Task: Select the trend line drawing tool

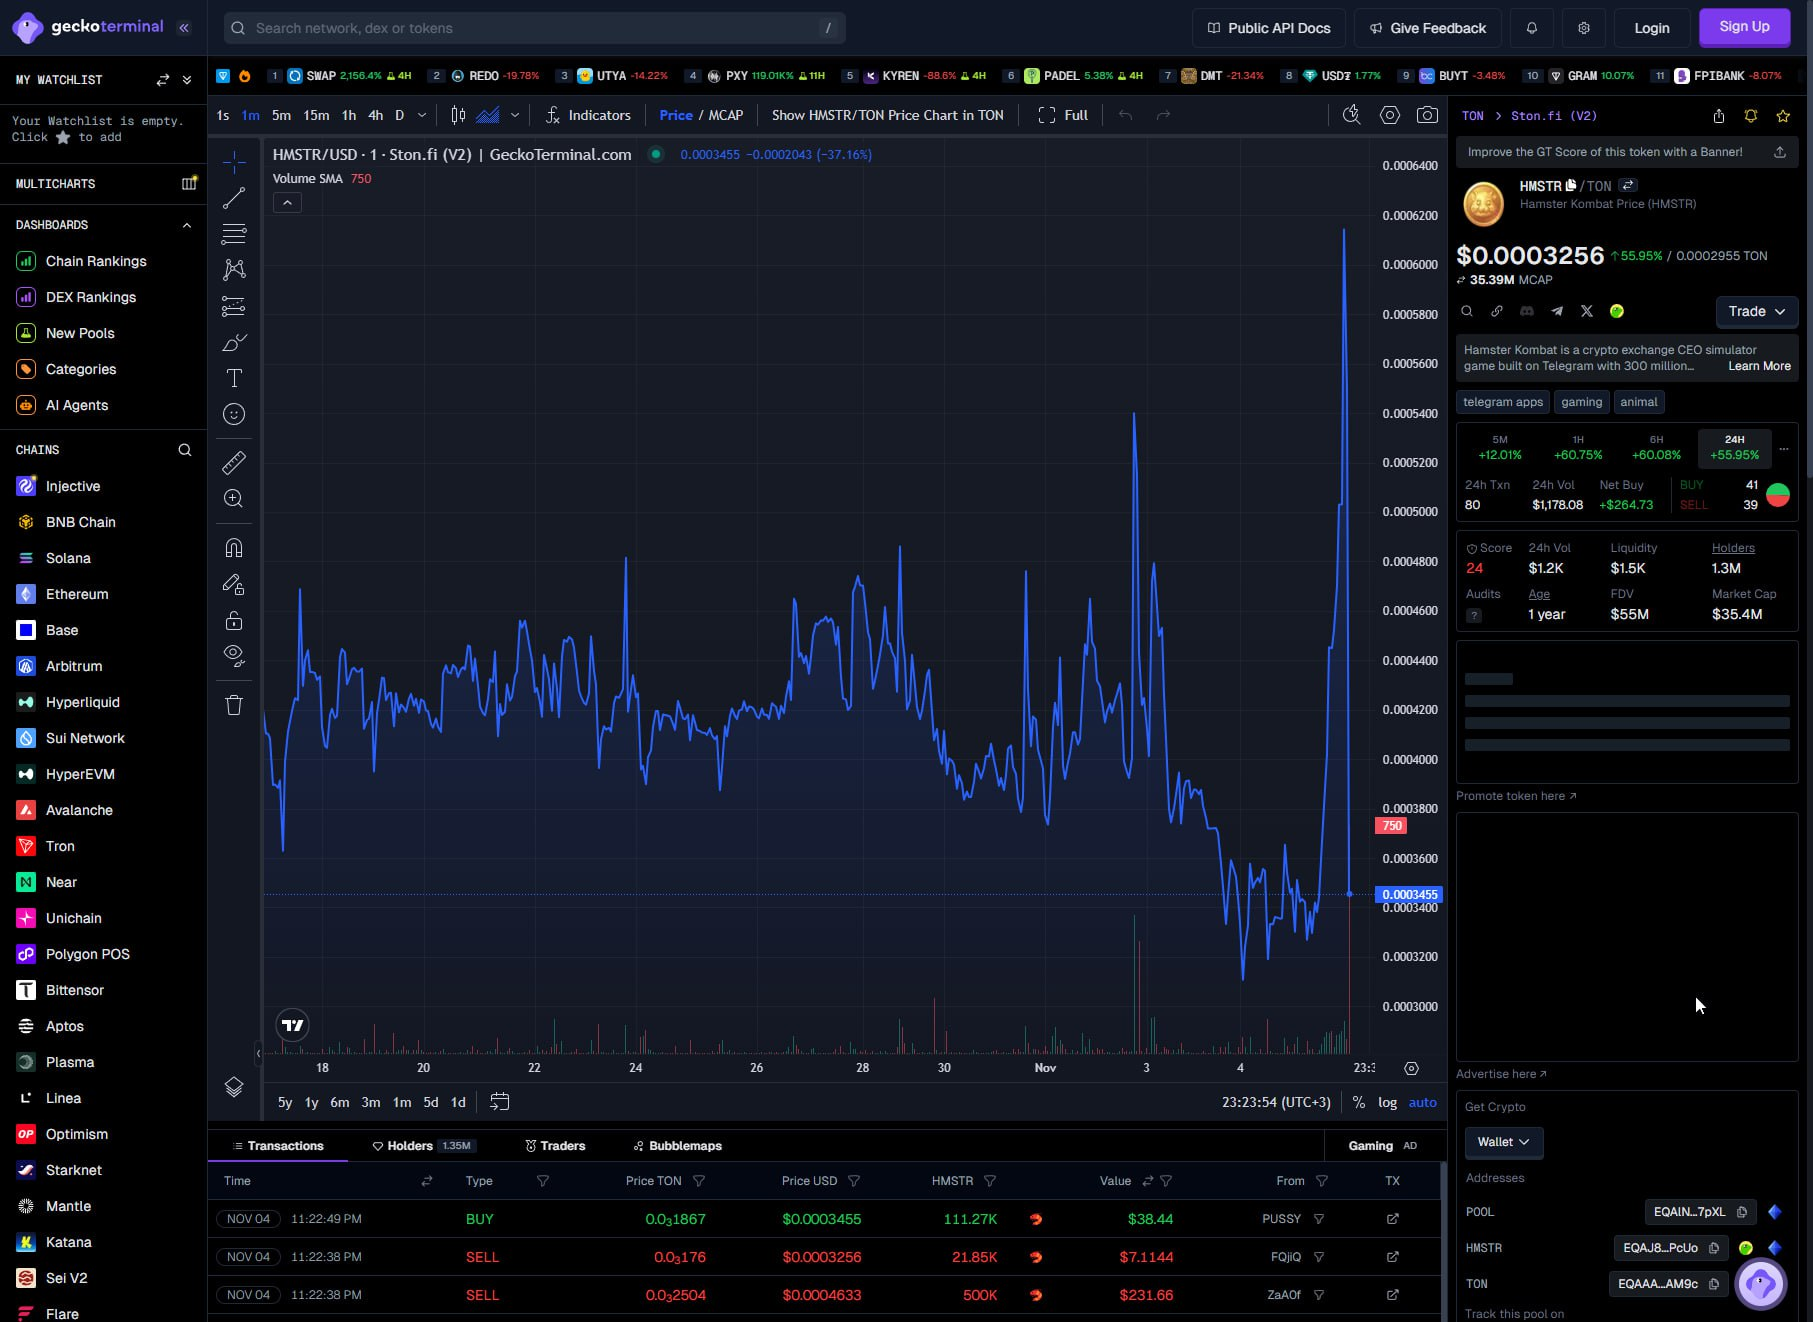Action: [234, 198]
